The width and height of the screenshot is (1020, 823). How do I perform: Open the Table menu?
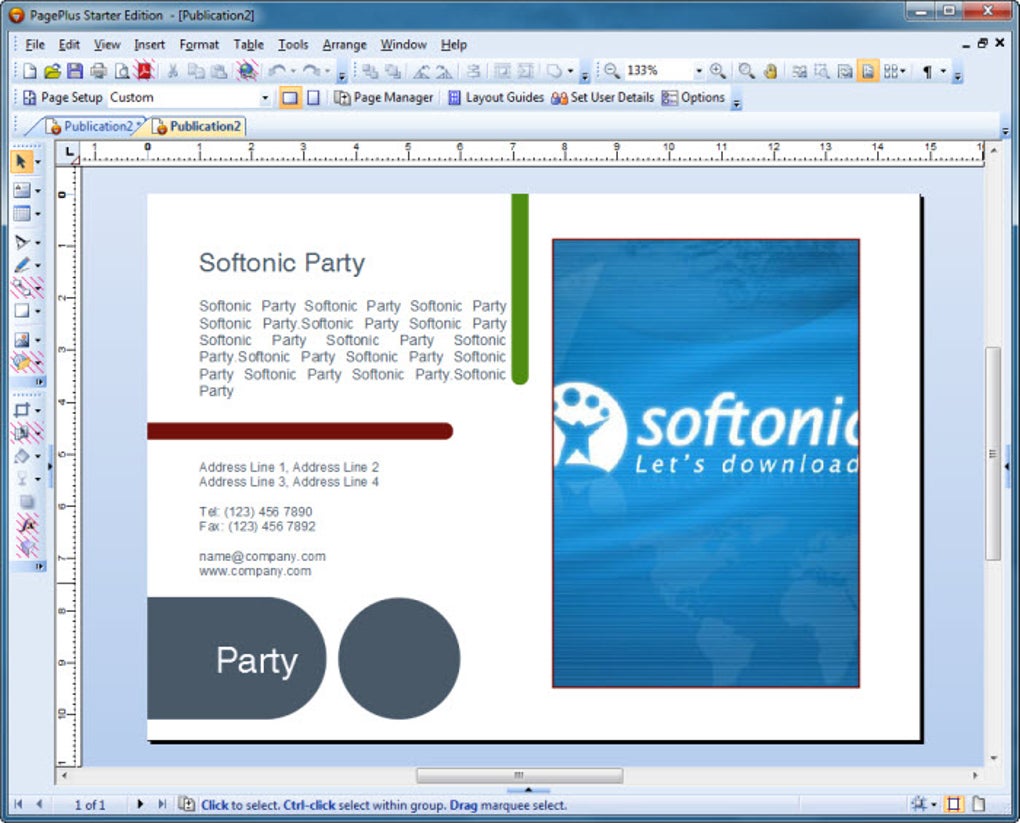[248, 44]
